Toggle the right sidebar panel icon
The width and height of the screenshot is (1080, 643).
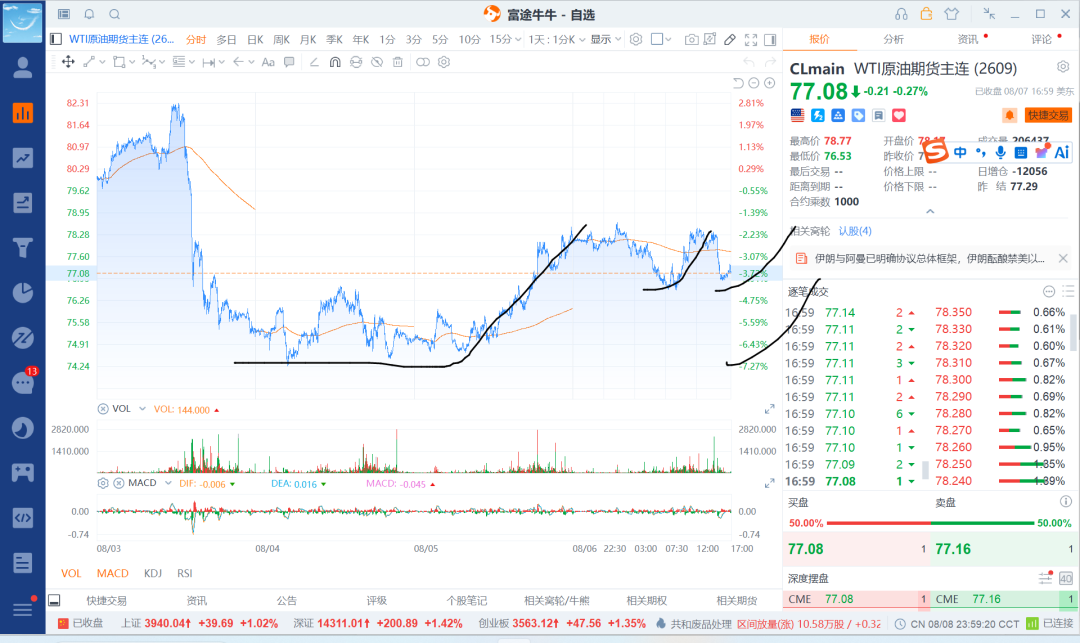tap(770, 40)
